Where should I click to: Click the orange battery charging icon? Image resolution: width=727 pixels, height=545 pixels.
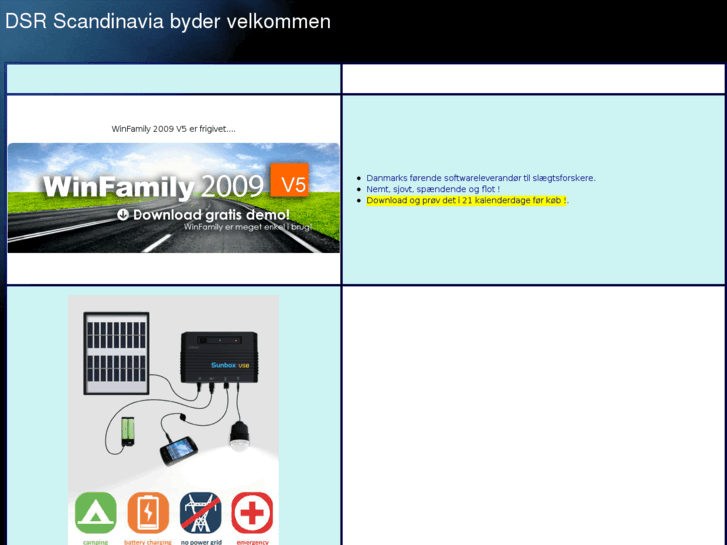tap(148, 513)
